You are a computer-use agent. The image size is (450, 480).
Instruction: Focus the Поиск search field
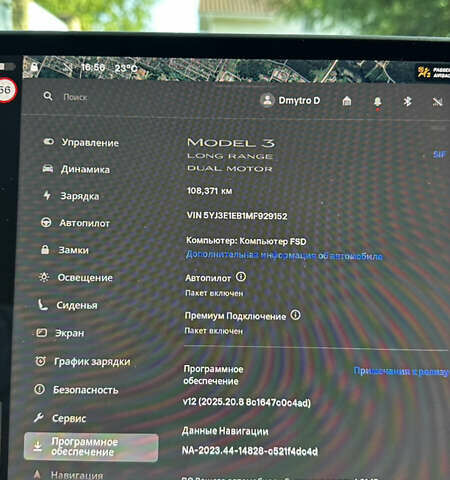pos(75,97)
